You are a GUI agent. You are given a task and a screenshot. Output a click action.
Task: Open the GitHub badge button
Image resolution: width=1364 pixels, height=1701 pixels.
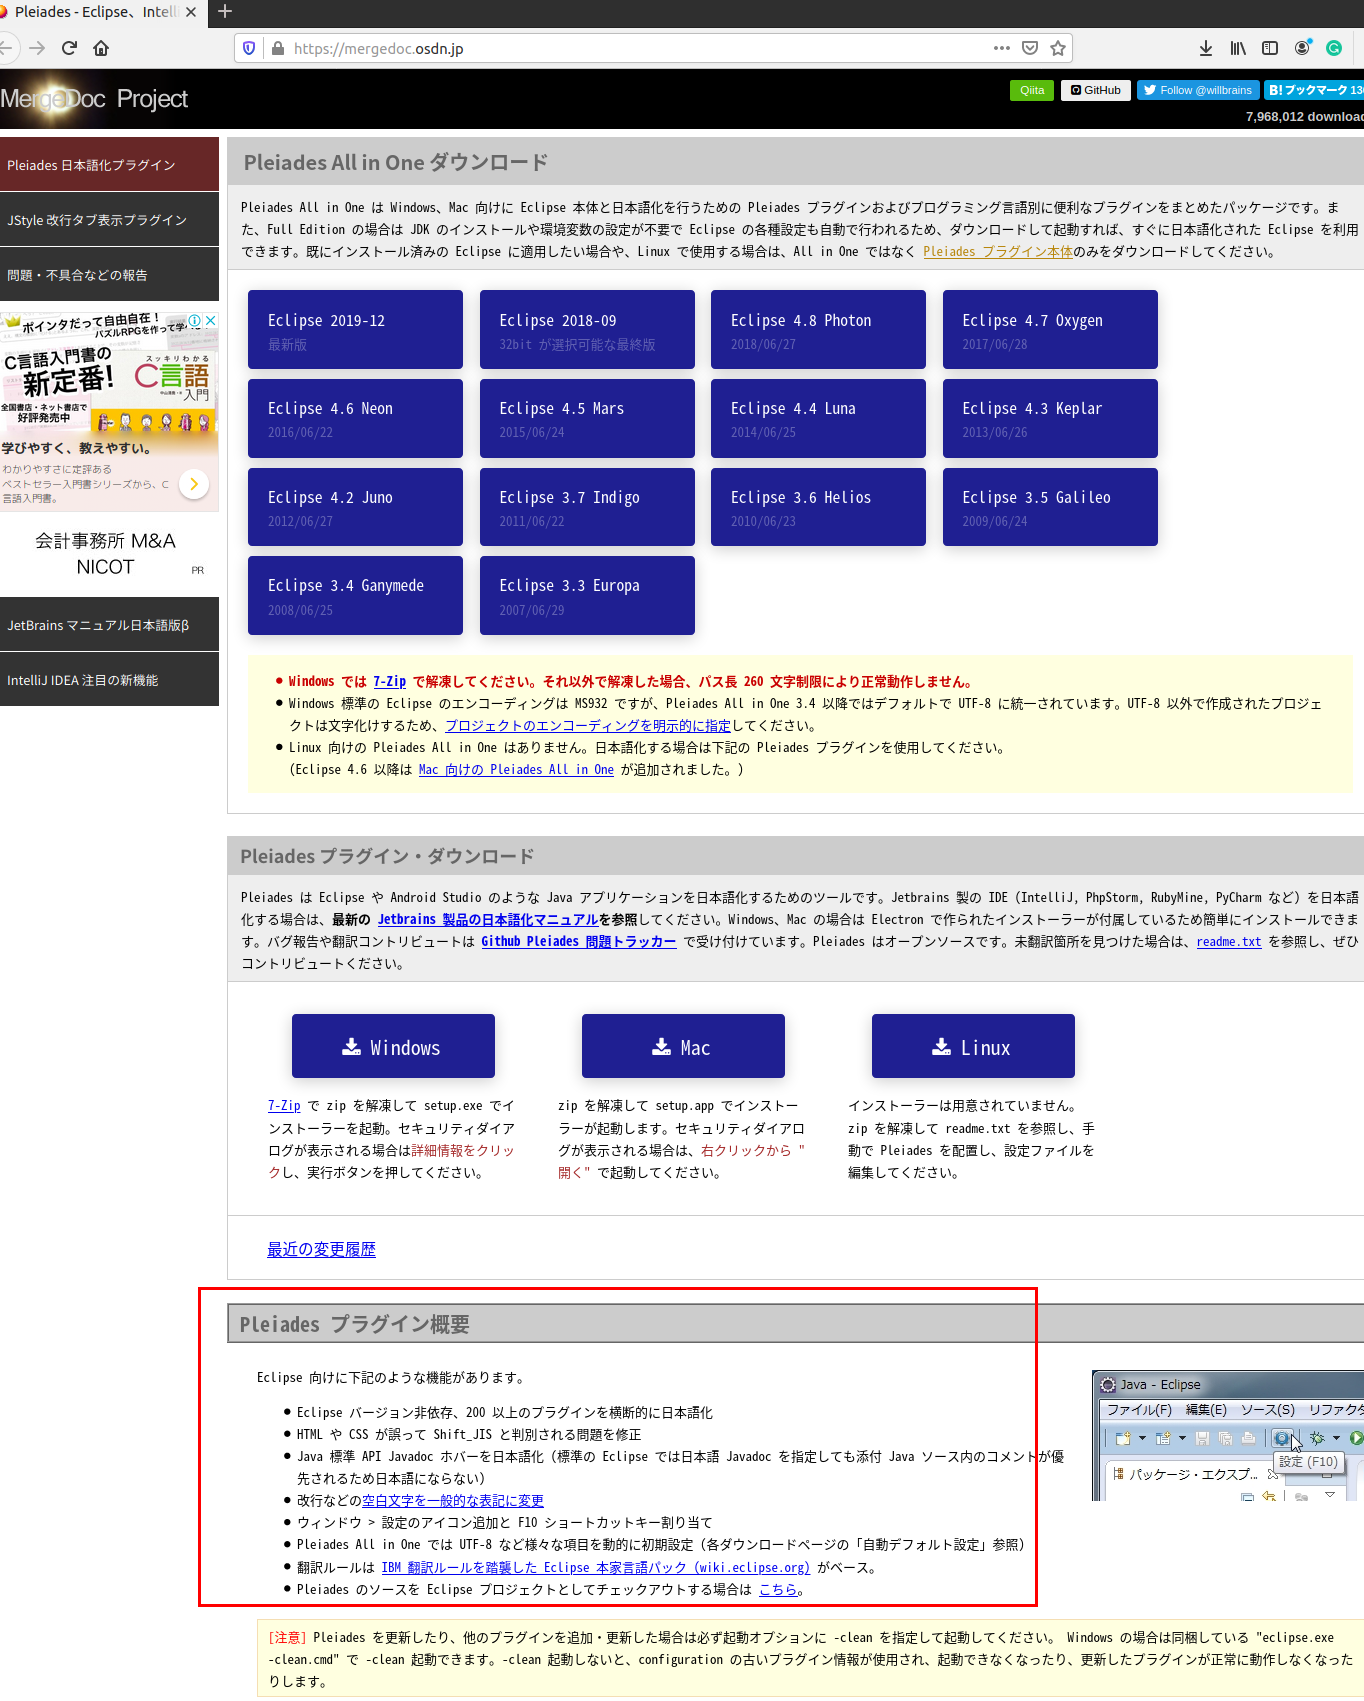click(1096, 90)
